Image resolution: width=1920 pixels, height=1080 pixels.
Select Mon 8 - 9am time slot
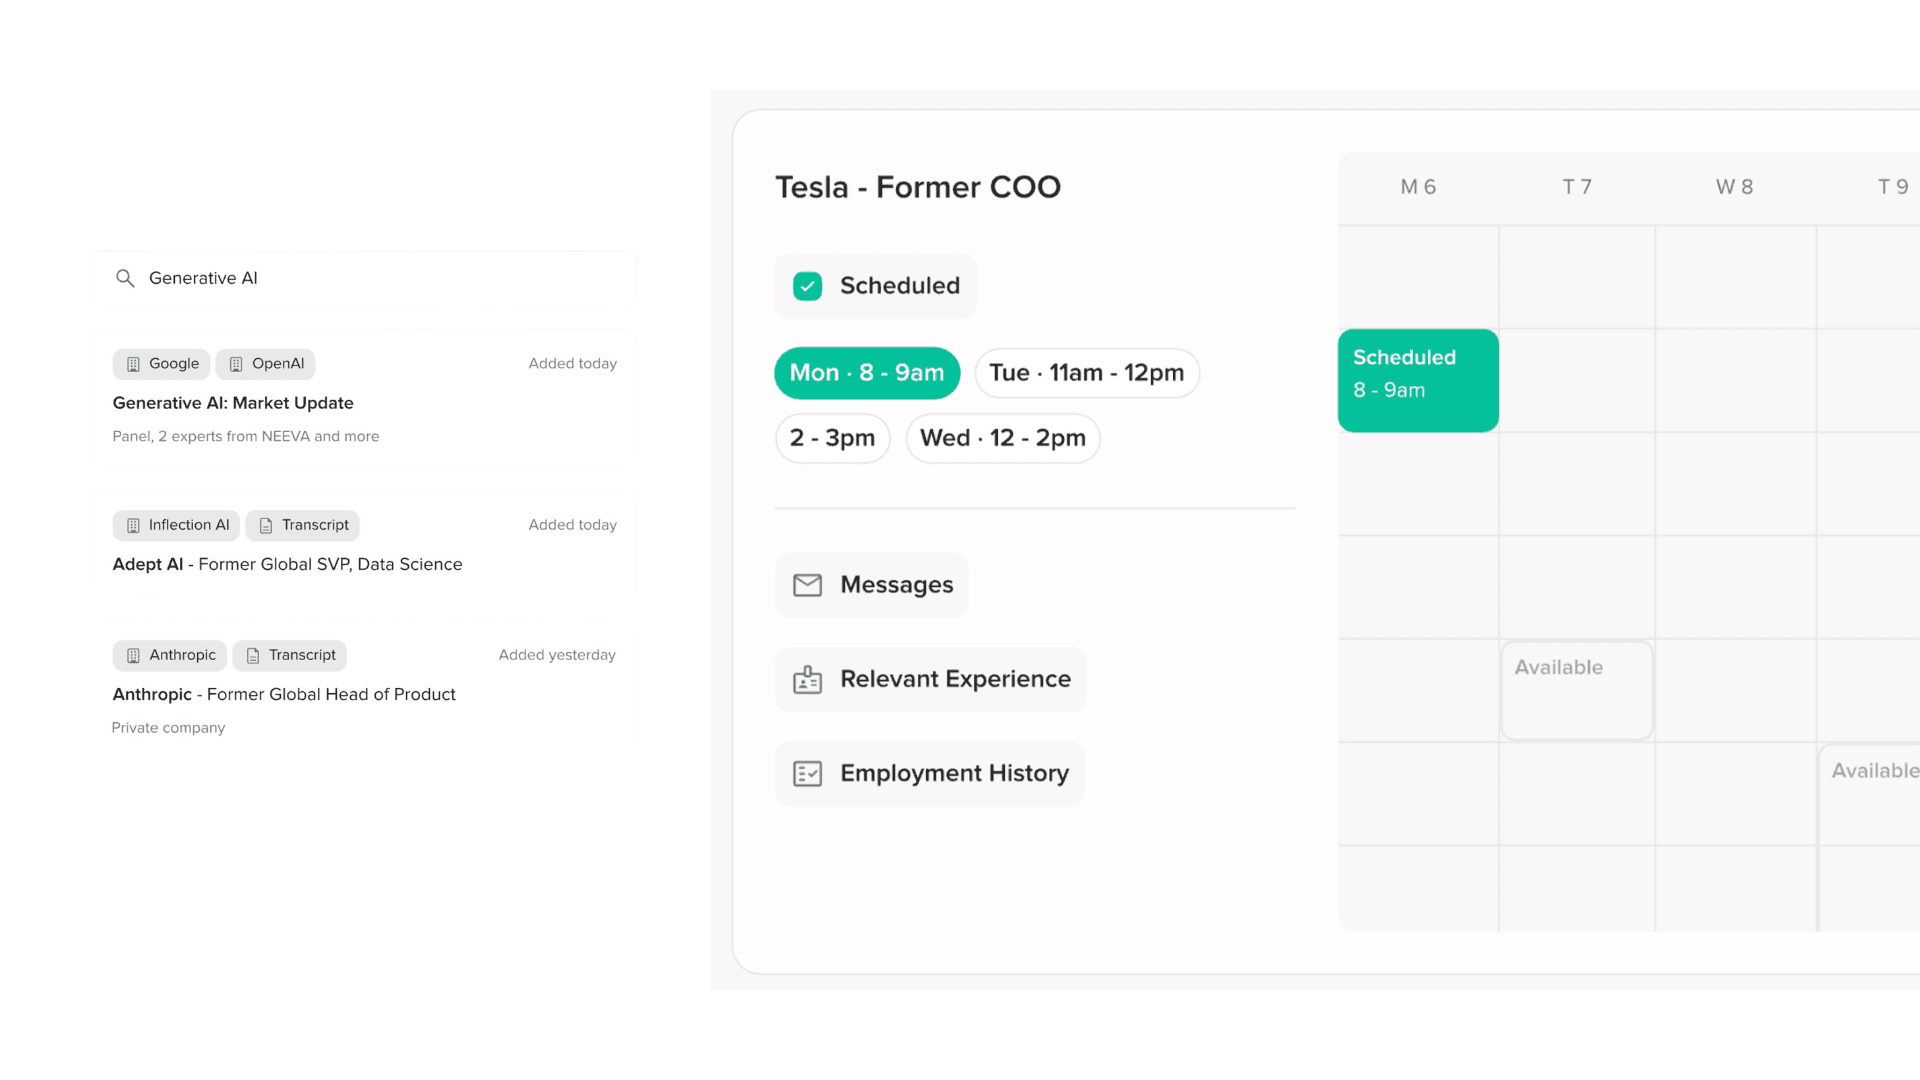pyautogui.click(x=867, y=373)
